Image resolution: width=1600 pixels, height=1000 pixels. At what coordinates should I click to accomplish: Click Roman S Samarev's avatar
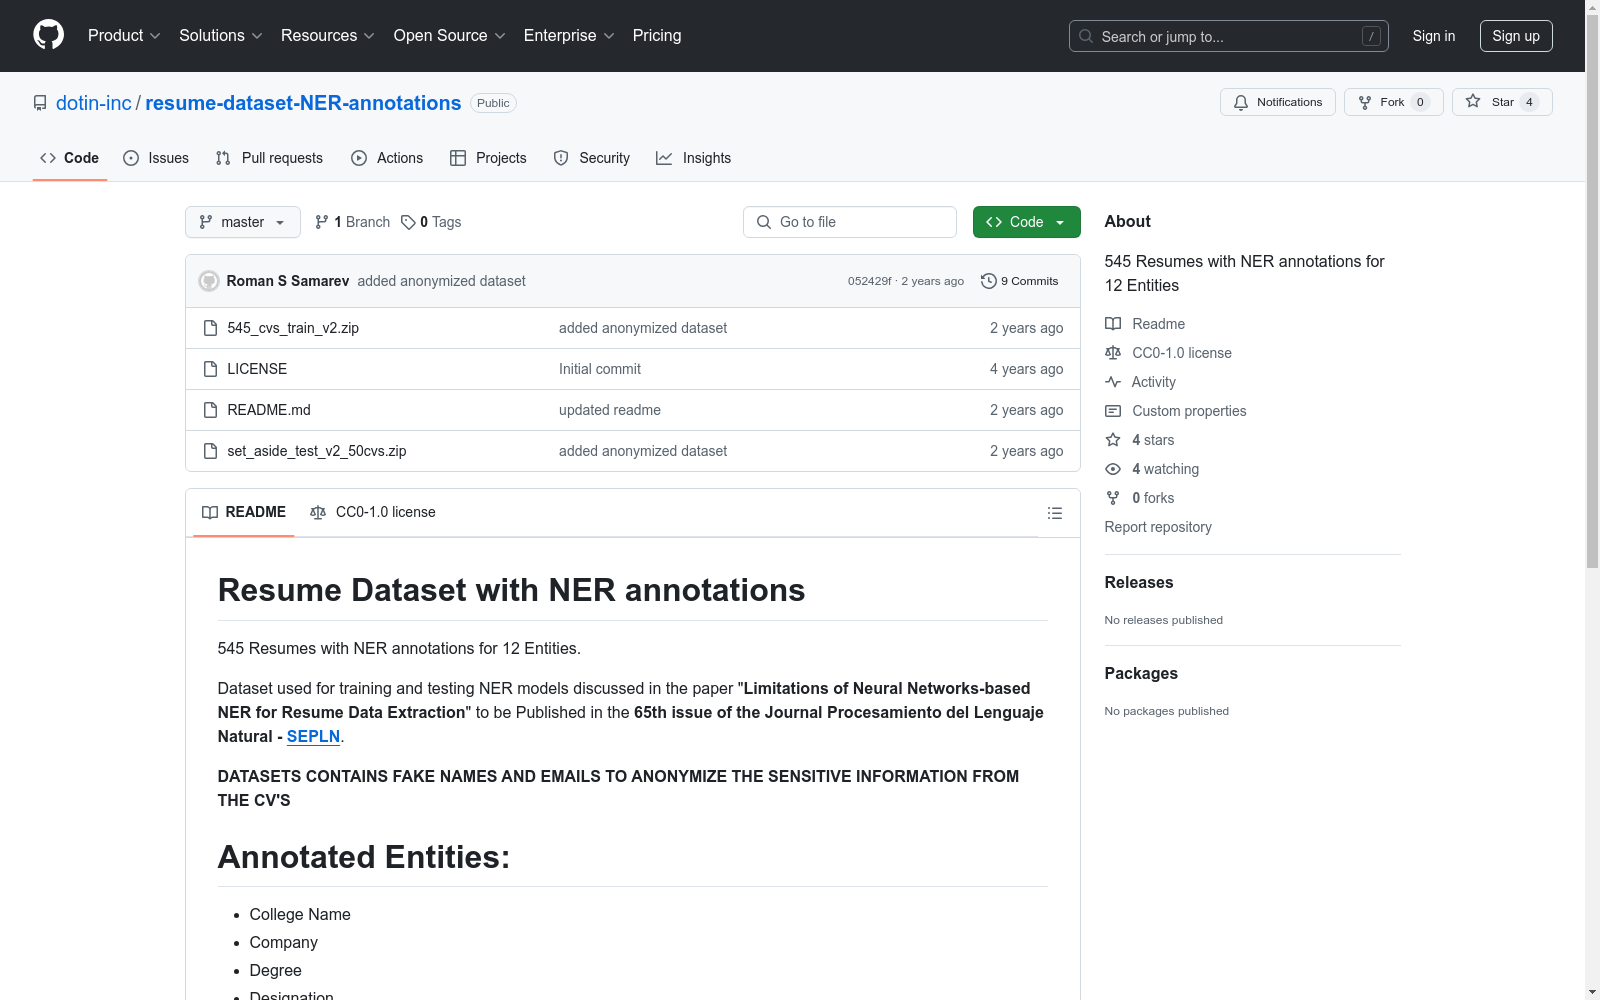click(209, 281)
